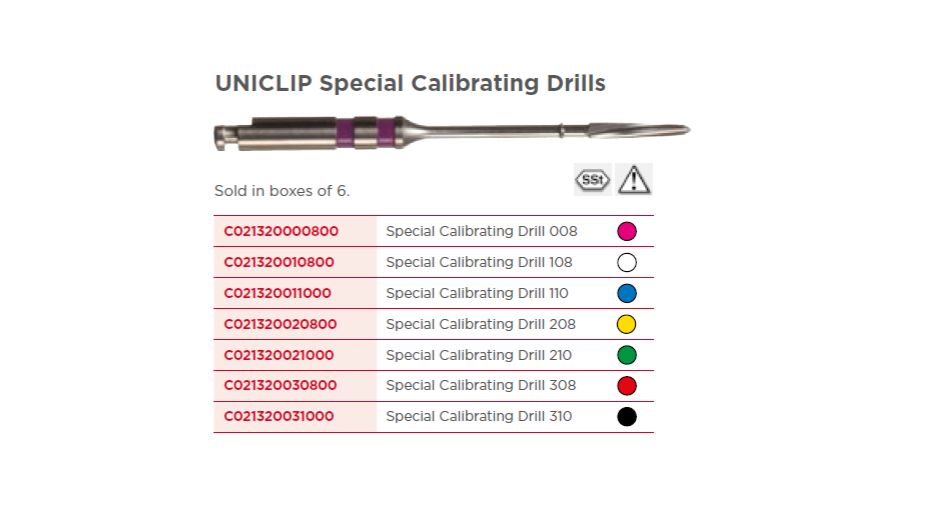Image resolution: width=939 pixels, height=527 pixels.
Task: Select the green color dot for Drill 210
Action: pyautogui.click(x=627, y=355)
